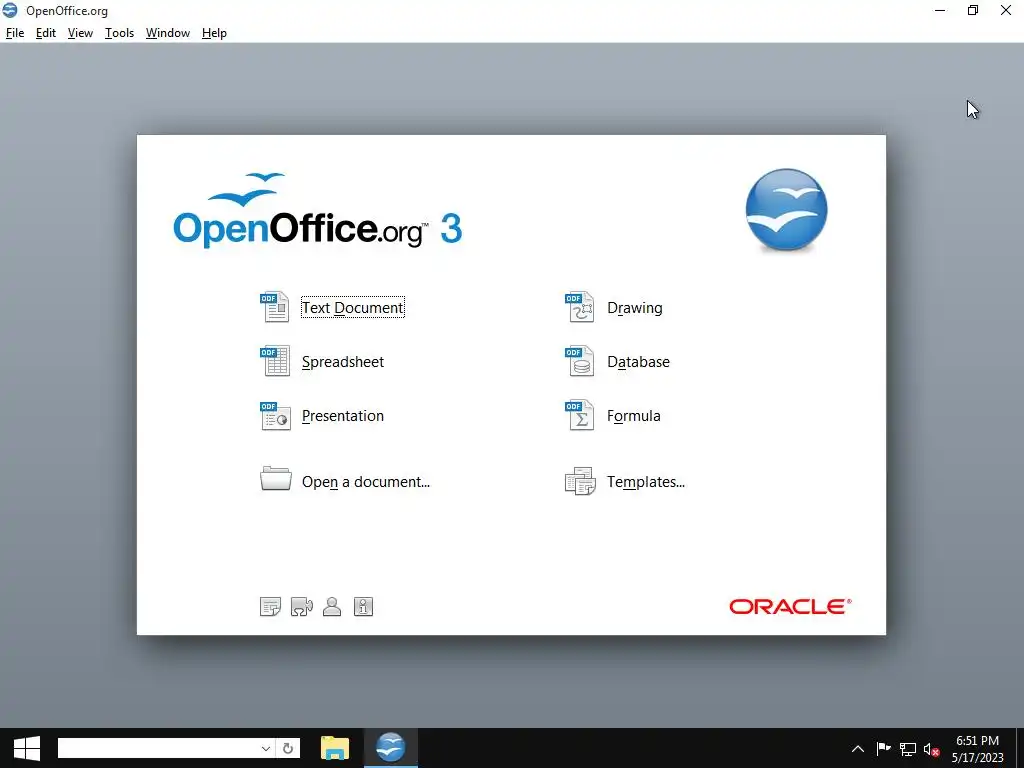1024x768 pixels.
Task: Click the Action Center flag icon
Action: 883,749
